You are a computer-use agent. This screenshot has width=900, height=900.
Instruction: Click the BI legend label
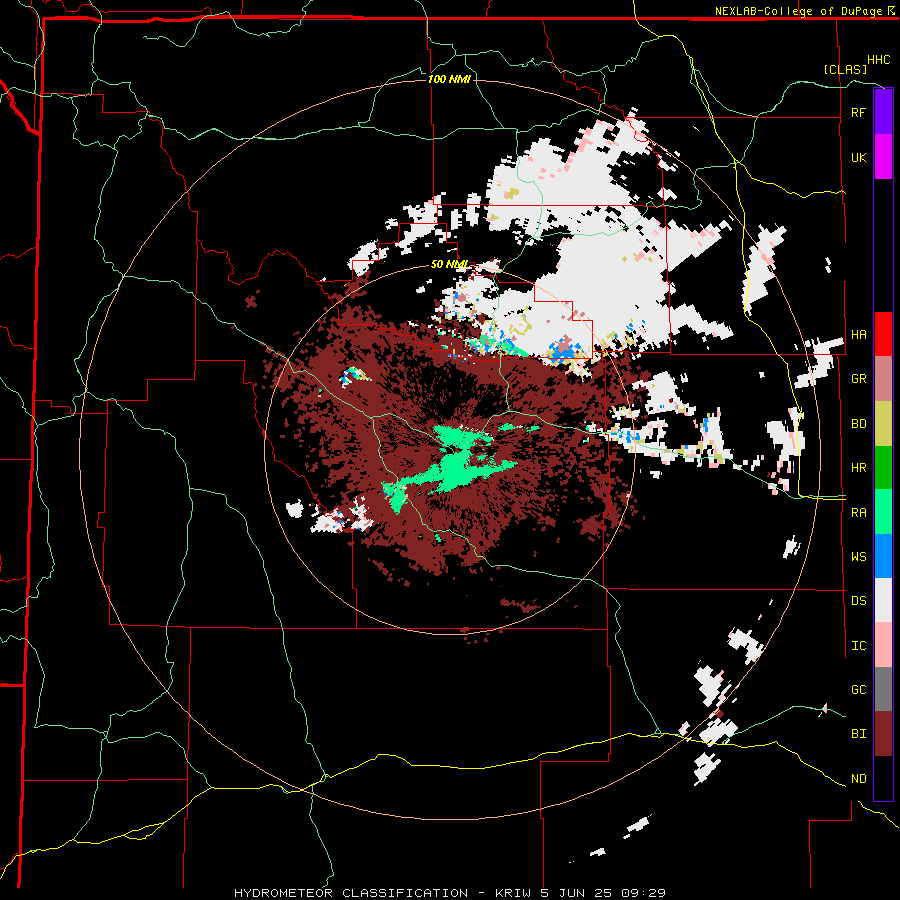pos(858,734)
